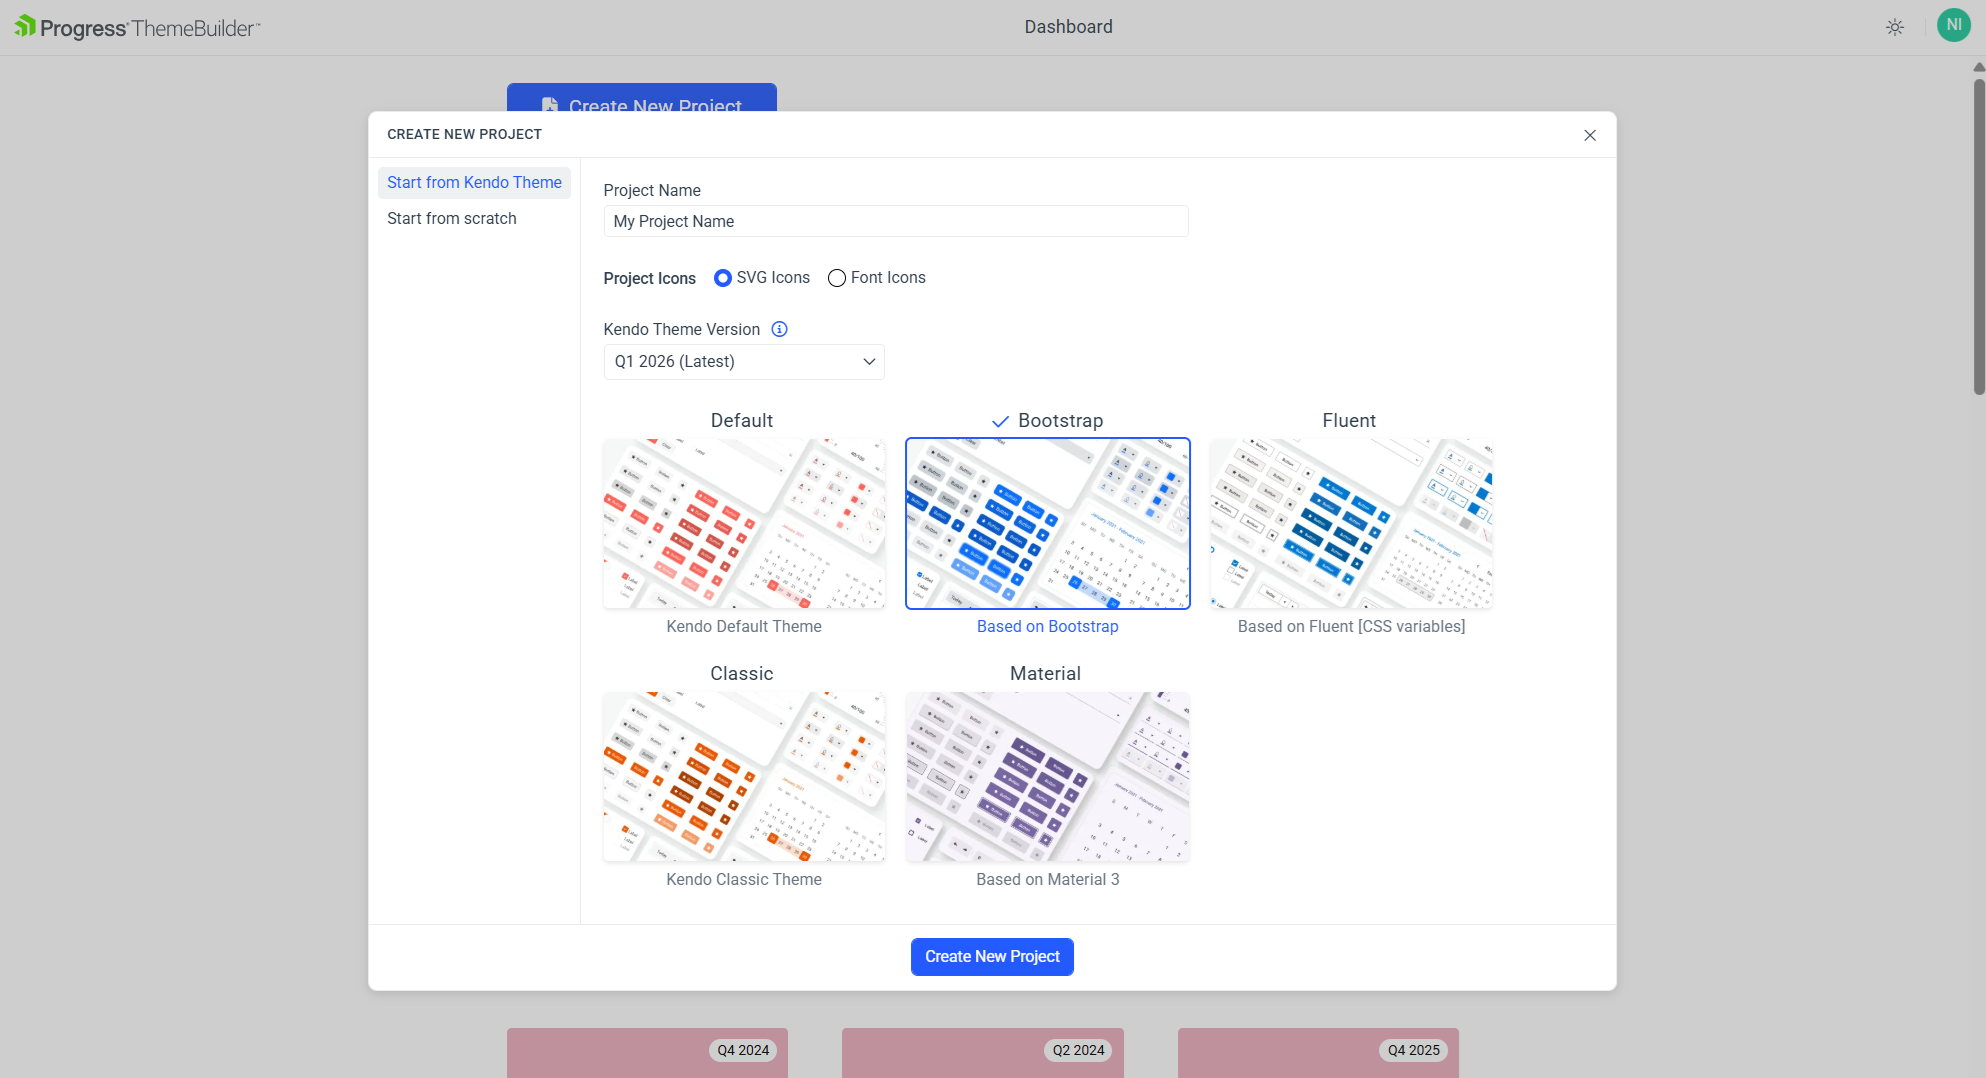Viewport: 1986px width, 1078px height.
Task: Close the Create New Project dialog
Action: pos(1590,135)
